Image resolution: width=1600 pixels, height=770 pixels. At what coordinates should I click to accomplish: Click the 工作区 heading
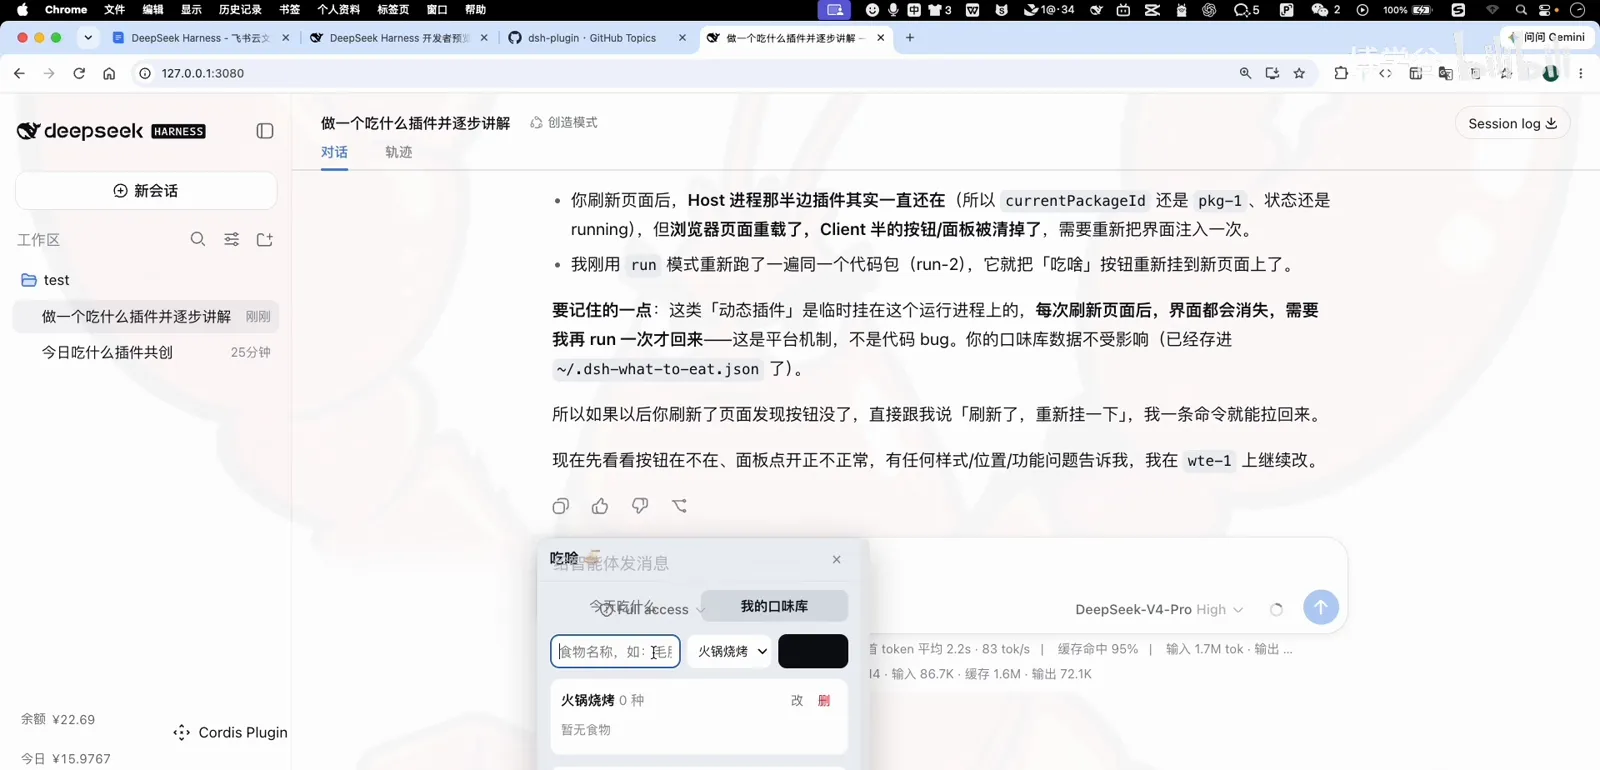click(x=38, y=240)
